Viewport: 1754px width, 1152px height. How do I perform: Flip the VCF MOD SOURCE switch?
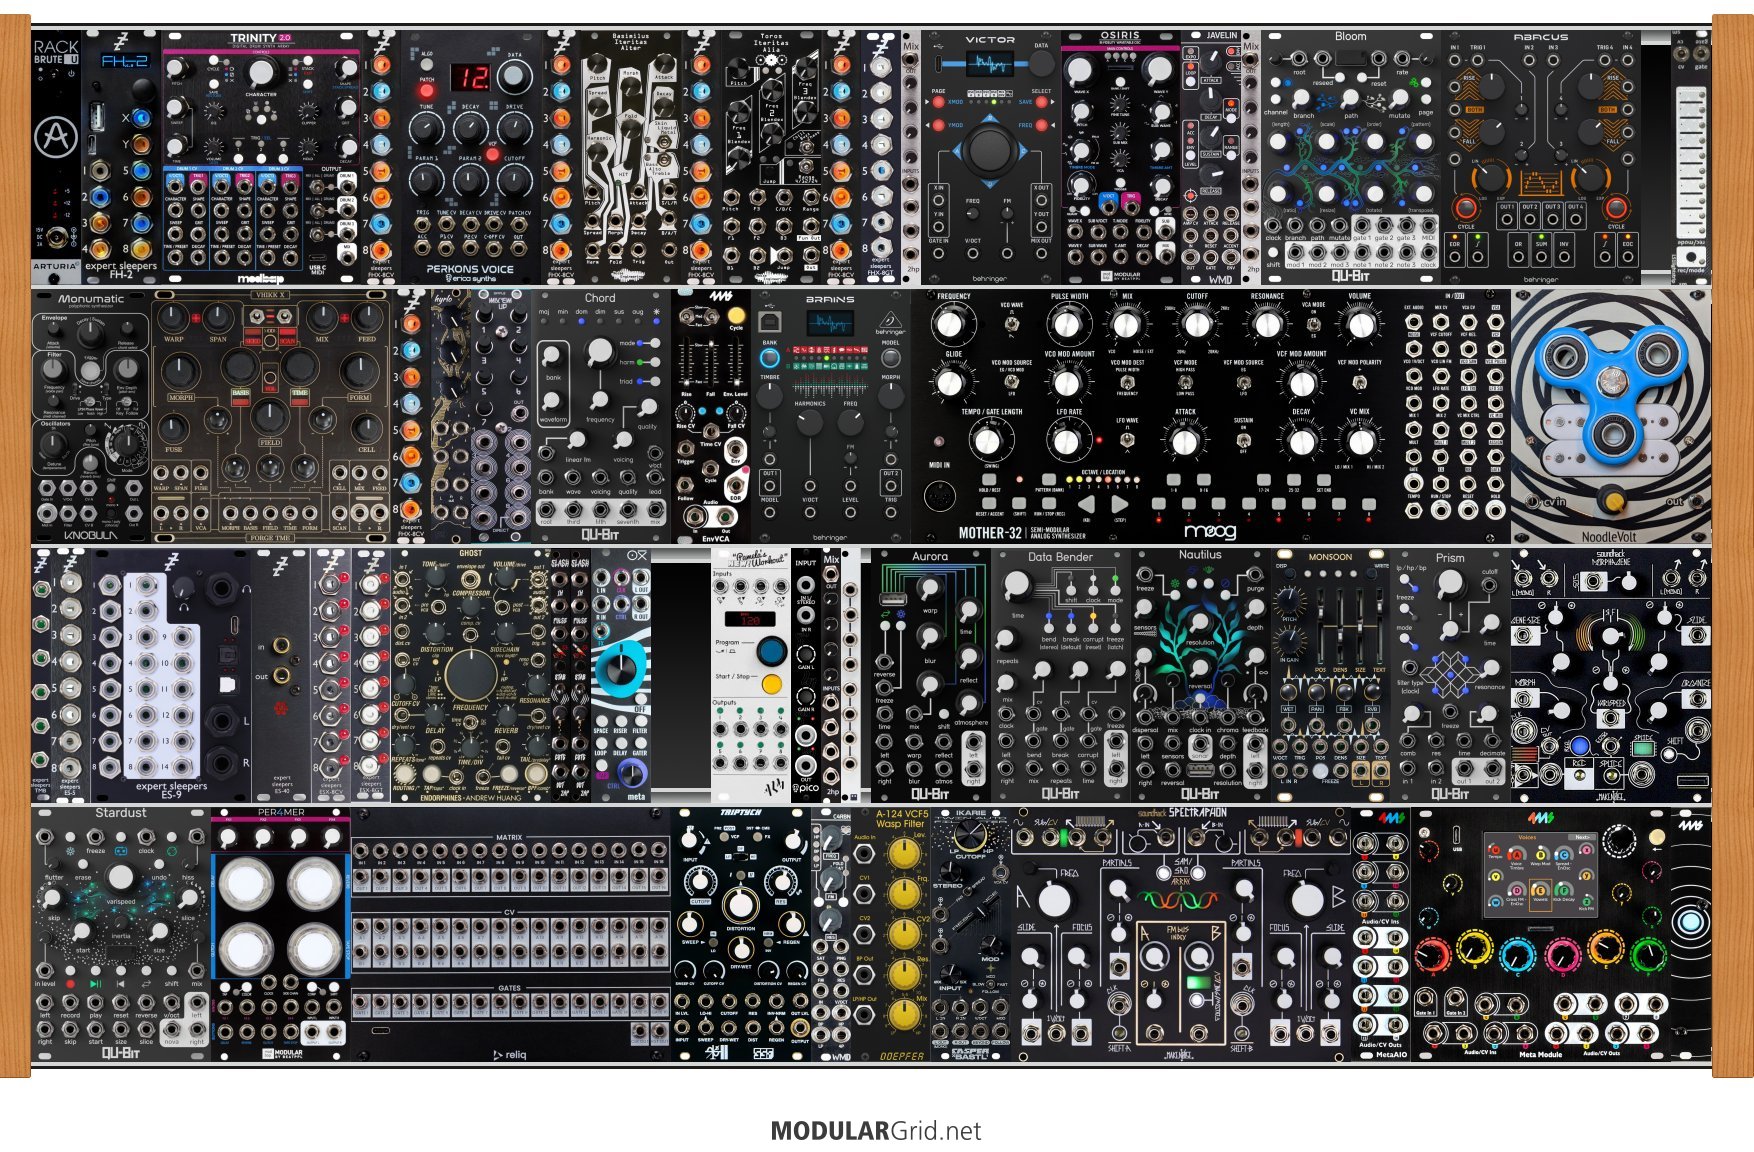tap(1243, 381)
